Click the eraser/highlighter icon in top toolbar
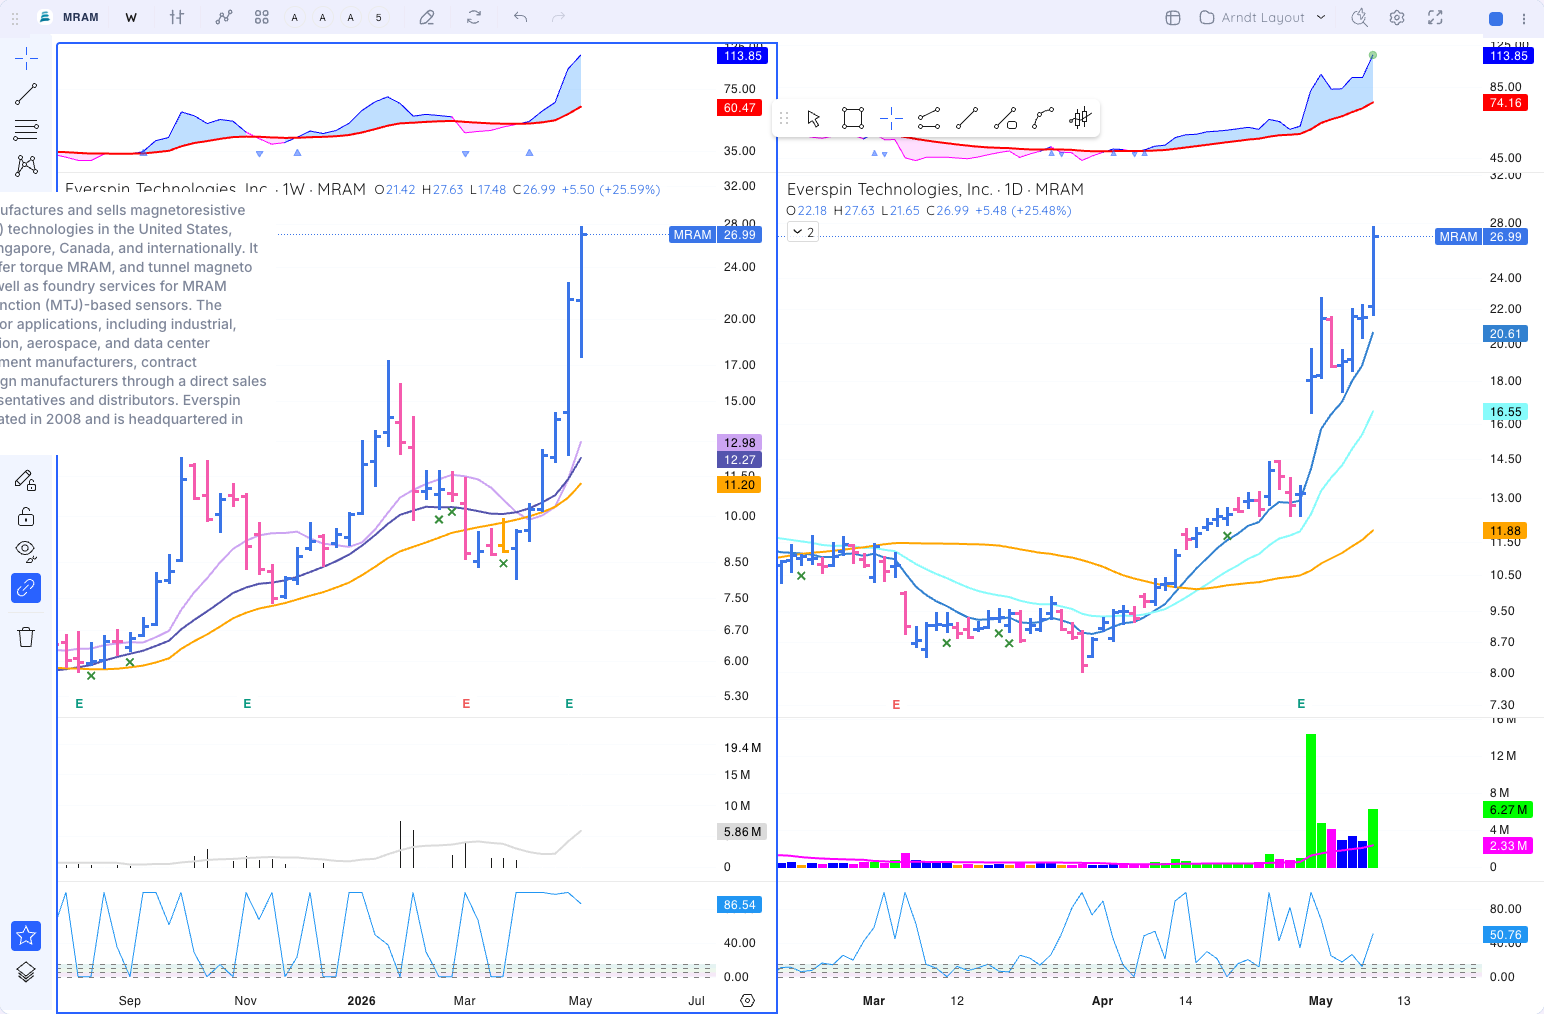The height and width of the screenshot is (1014, 1544). tap(427, 17)
